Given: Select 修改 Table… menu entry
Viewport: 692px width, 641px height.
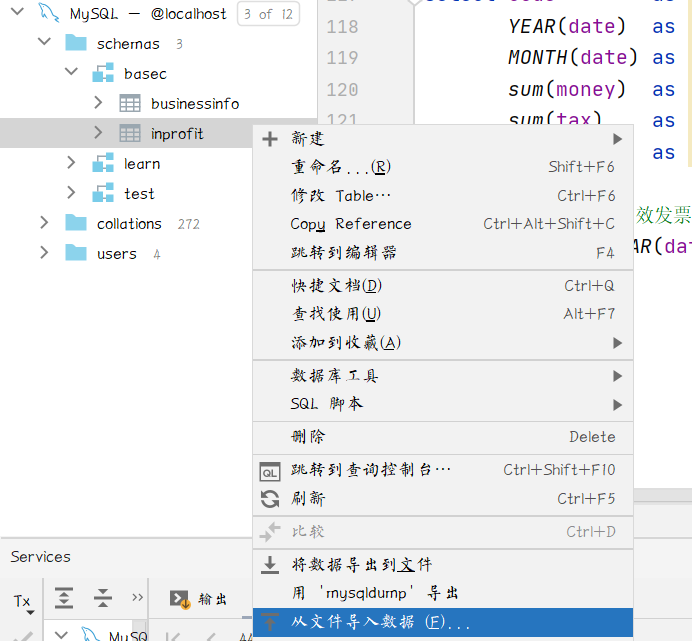Looking at the screenshot, I should (443, 196).
